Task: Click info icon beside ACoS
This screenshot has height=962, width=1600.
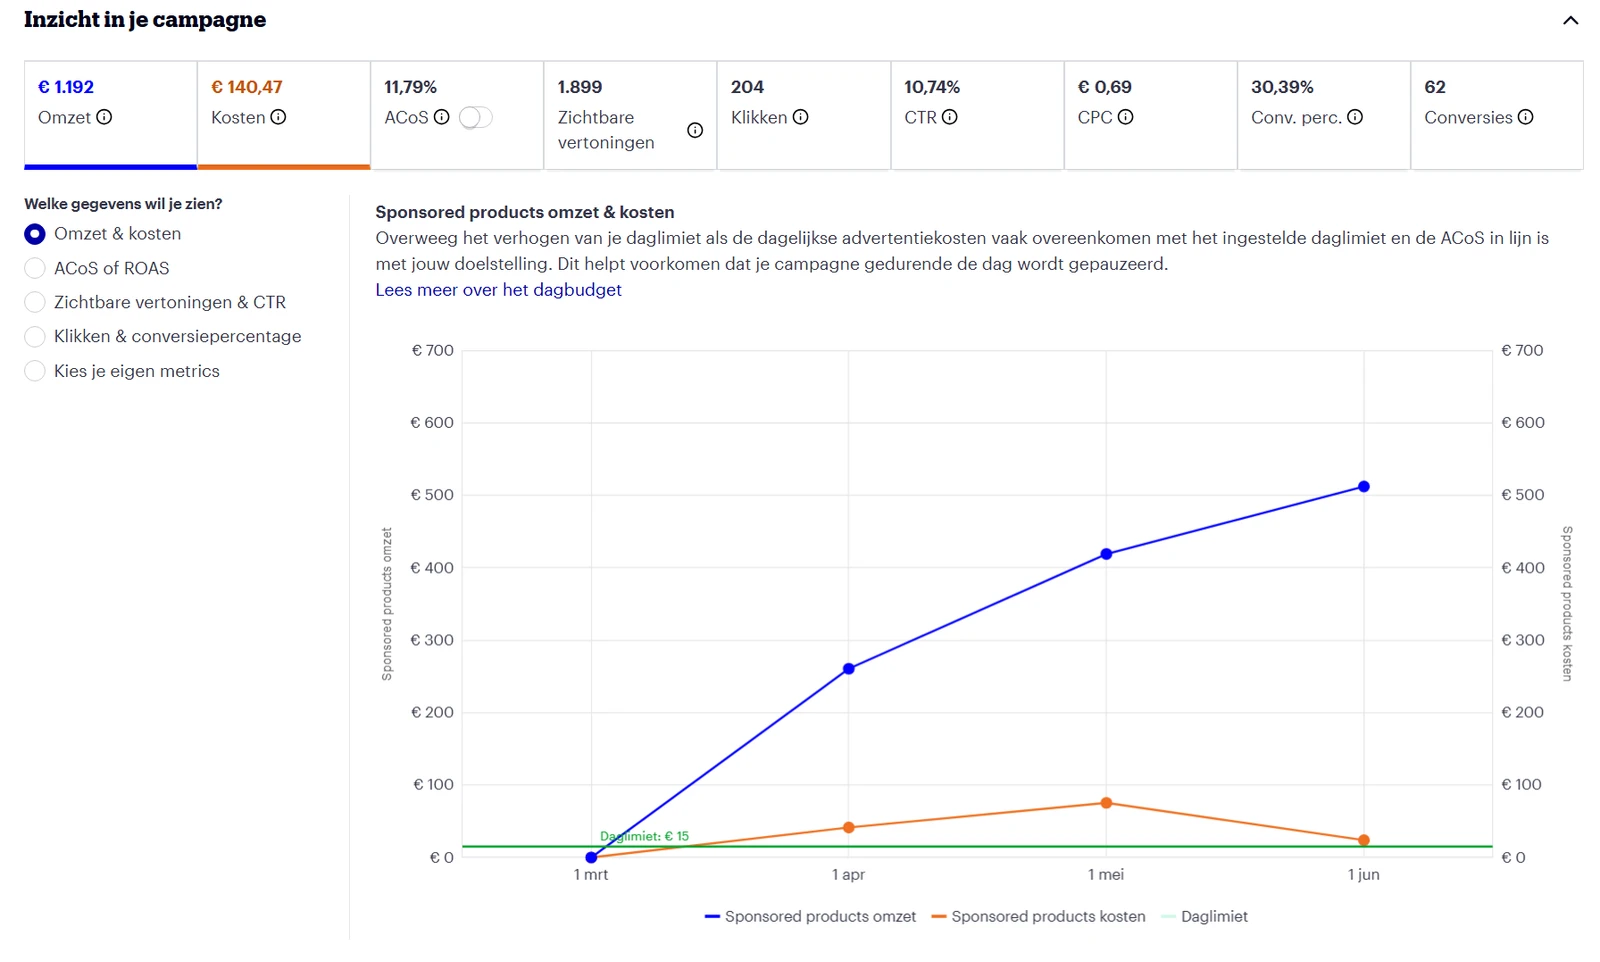Action: pos(441,117)
